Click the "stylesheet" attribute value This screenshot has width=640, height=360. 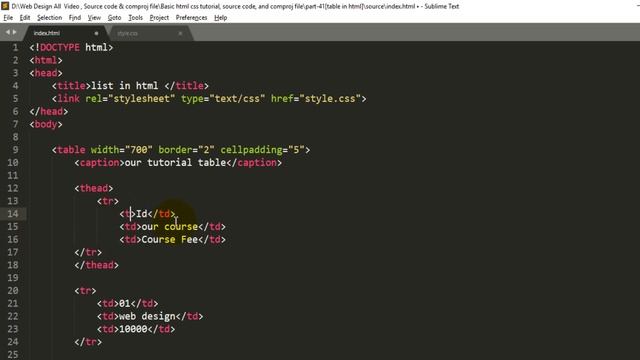[x=141, y=98]
